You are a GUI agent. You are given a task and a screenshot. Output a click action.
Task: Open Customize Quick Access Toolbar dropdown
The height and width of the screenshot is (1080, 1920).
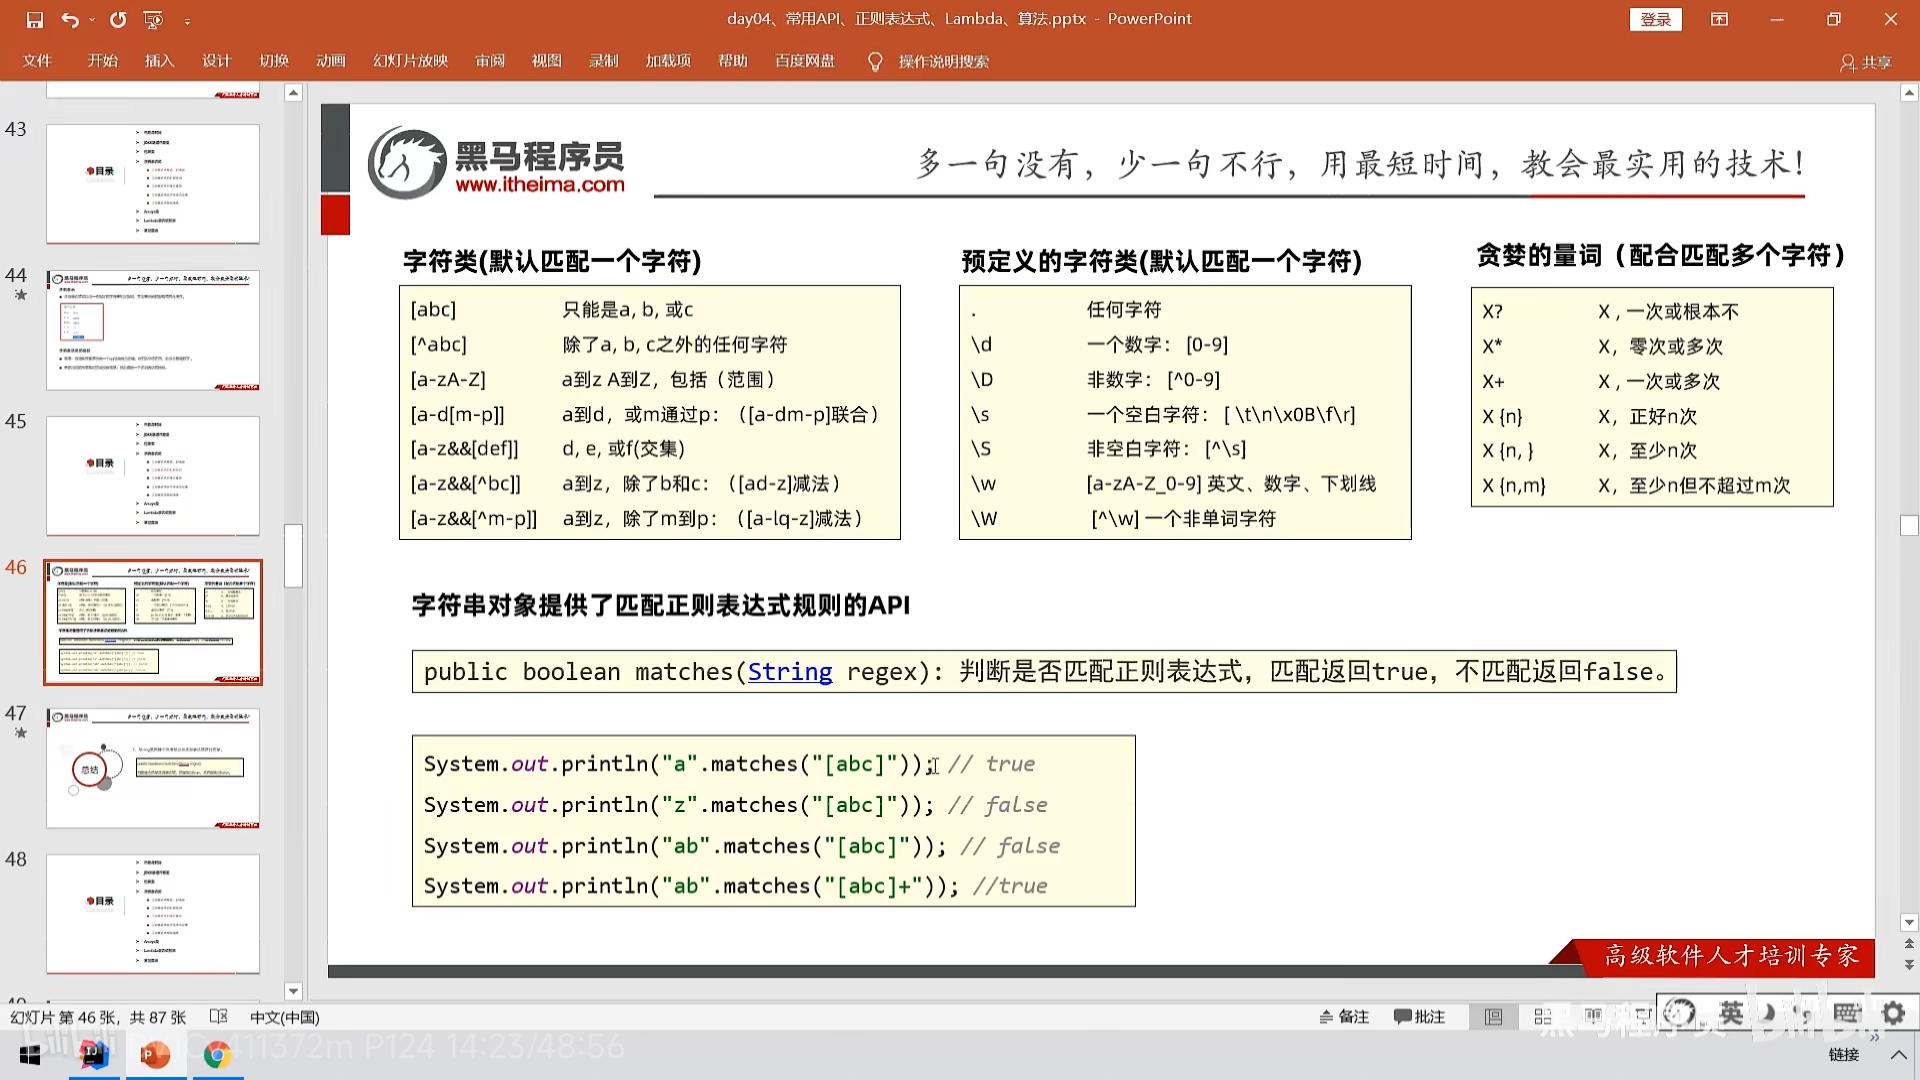(187, 20)
